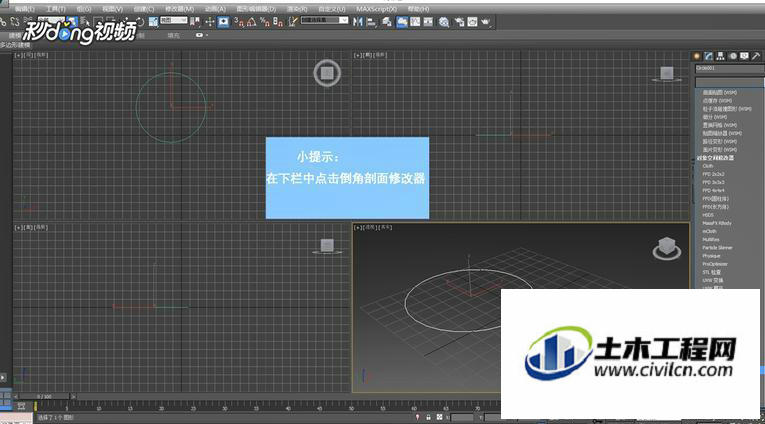Viewport: 765px width, 424px height.
Task: Open the Layer Manager icon
Action: point(387,22)
